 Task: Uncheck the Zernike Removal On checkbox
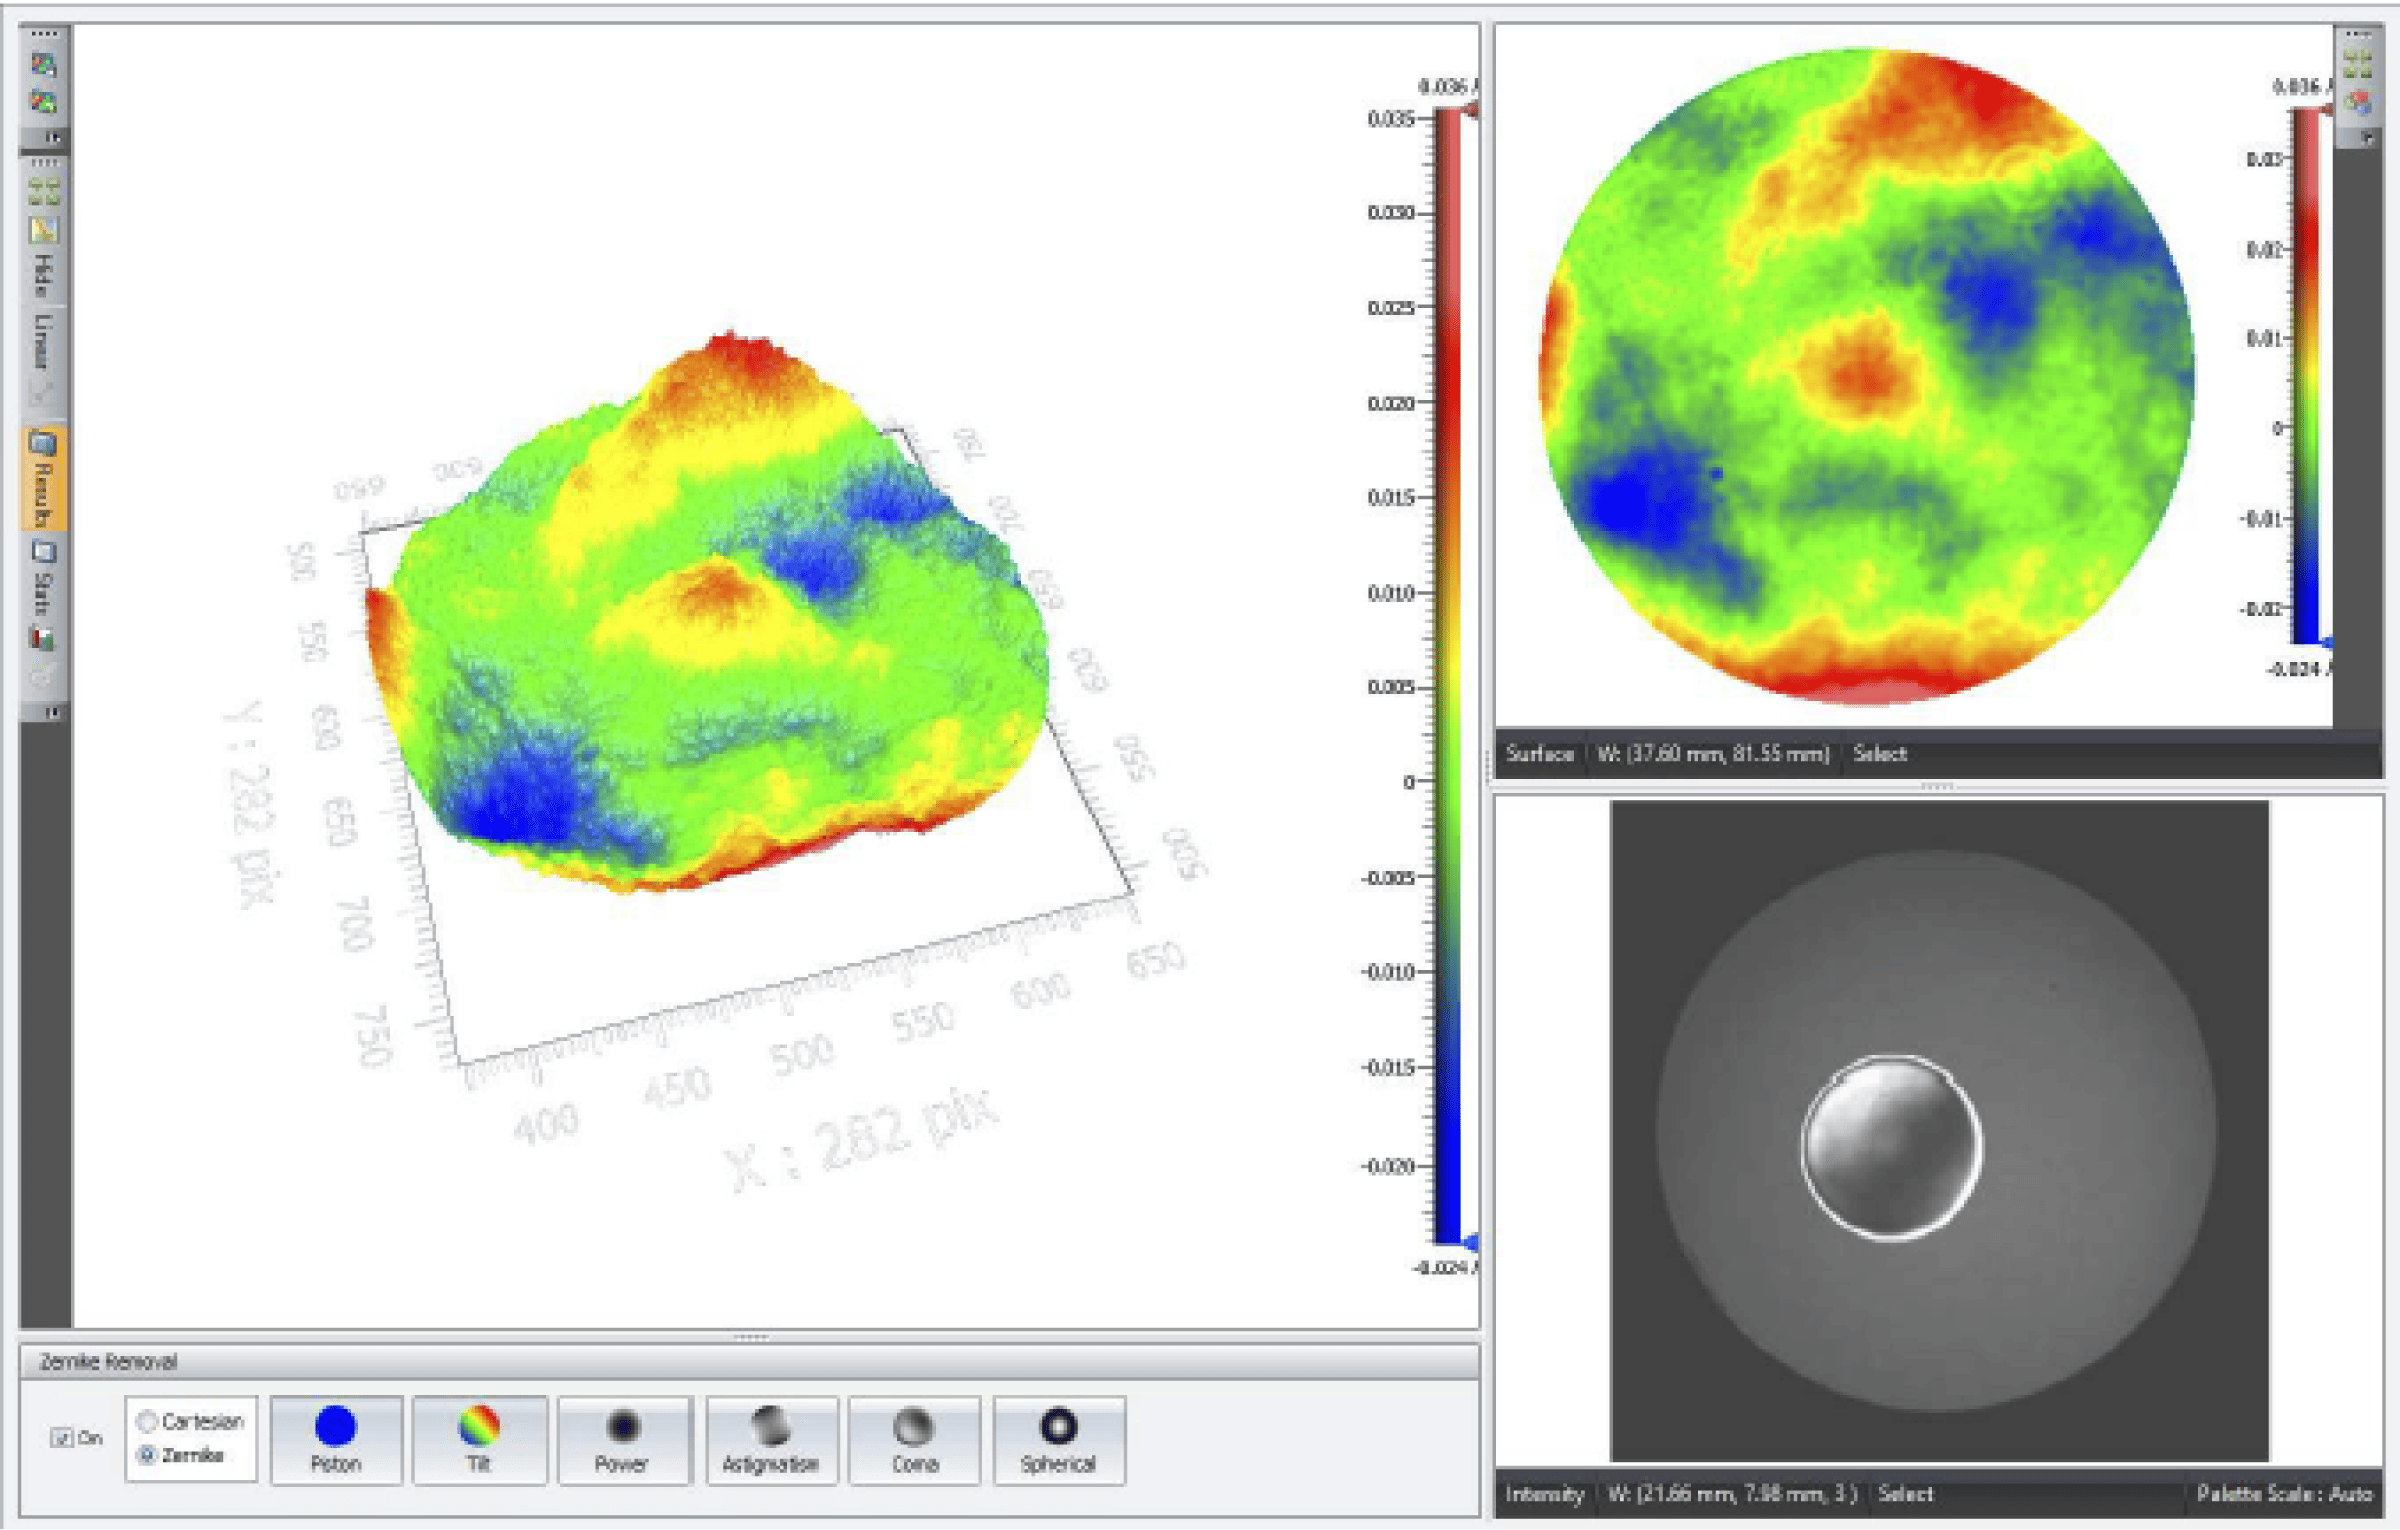pos(62,1438)
